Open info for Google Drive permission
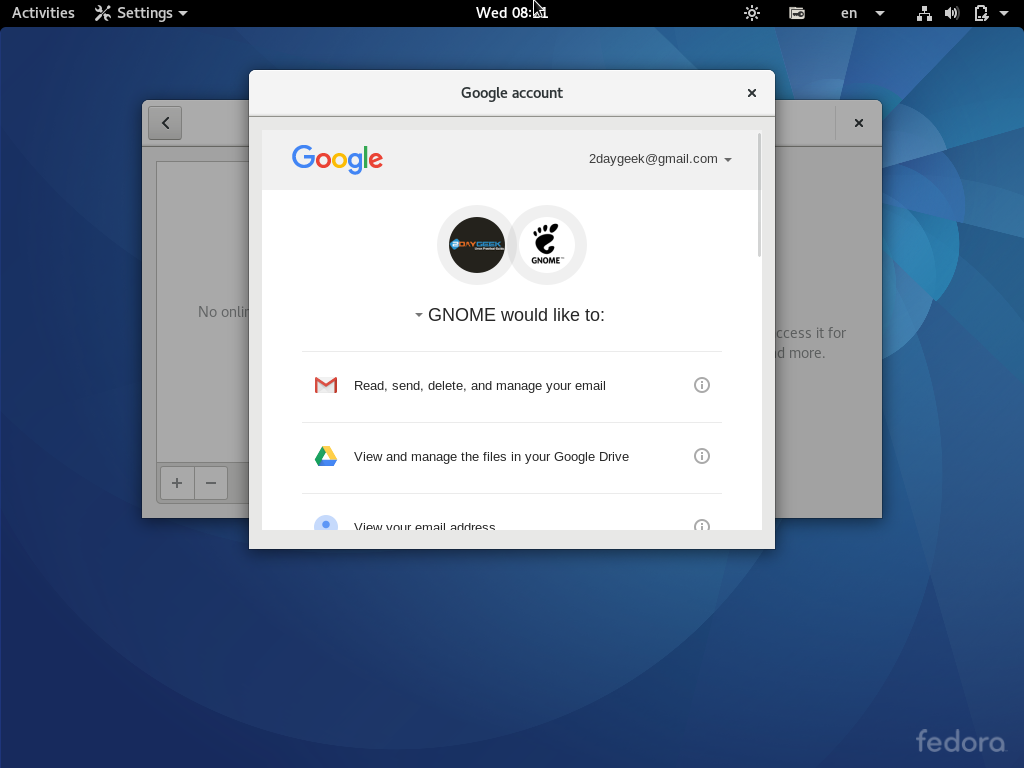 tap(701, 456)
